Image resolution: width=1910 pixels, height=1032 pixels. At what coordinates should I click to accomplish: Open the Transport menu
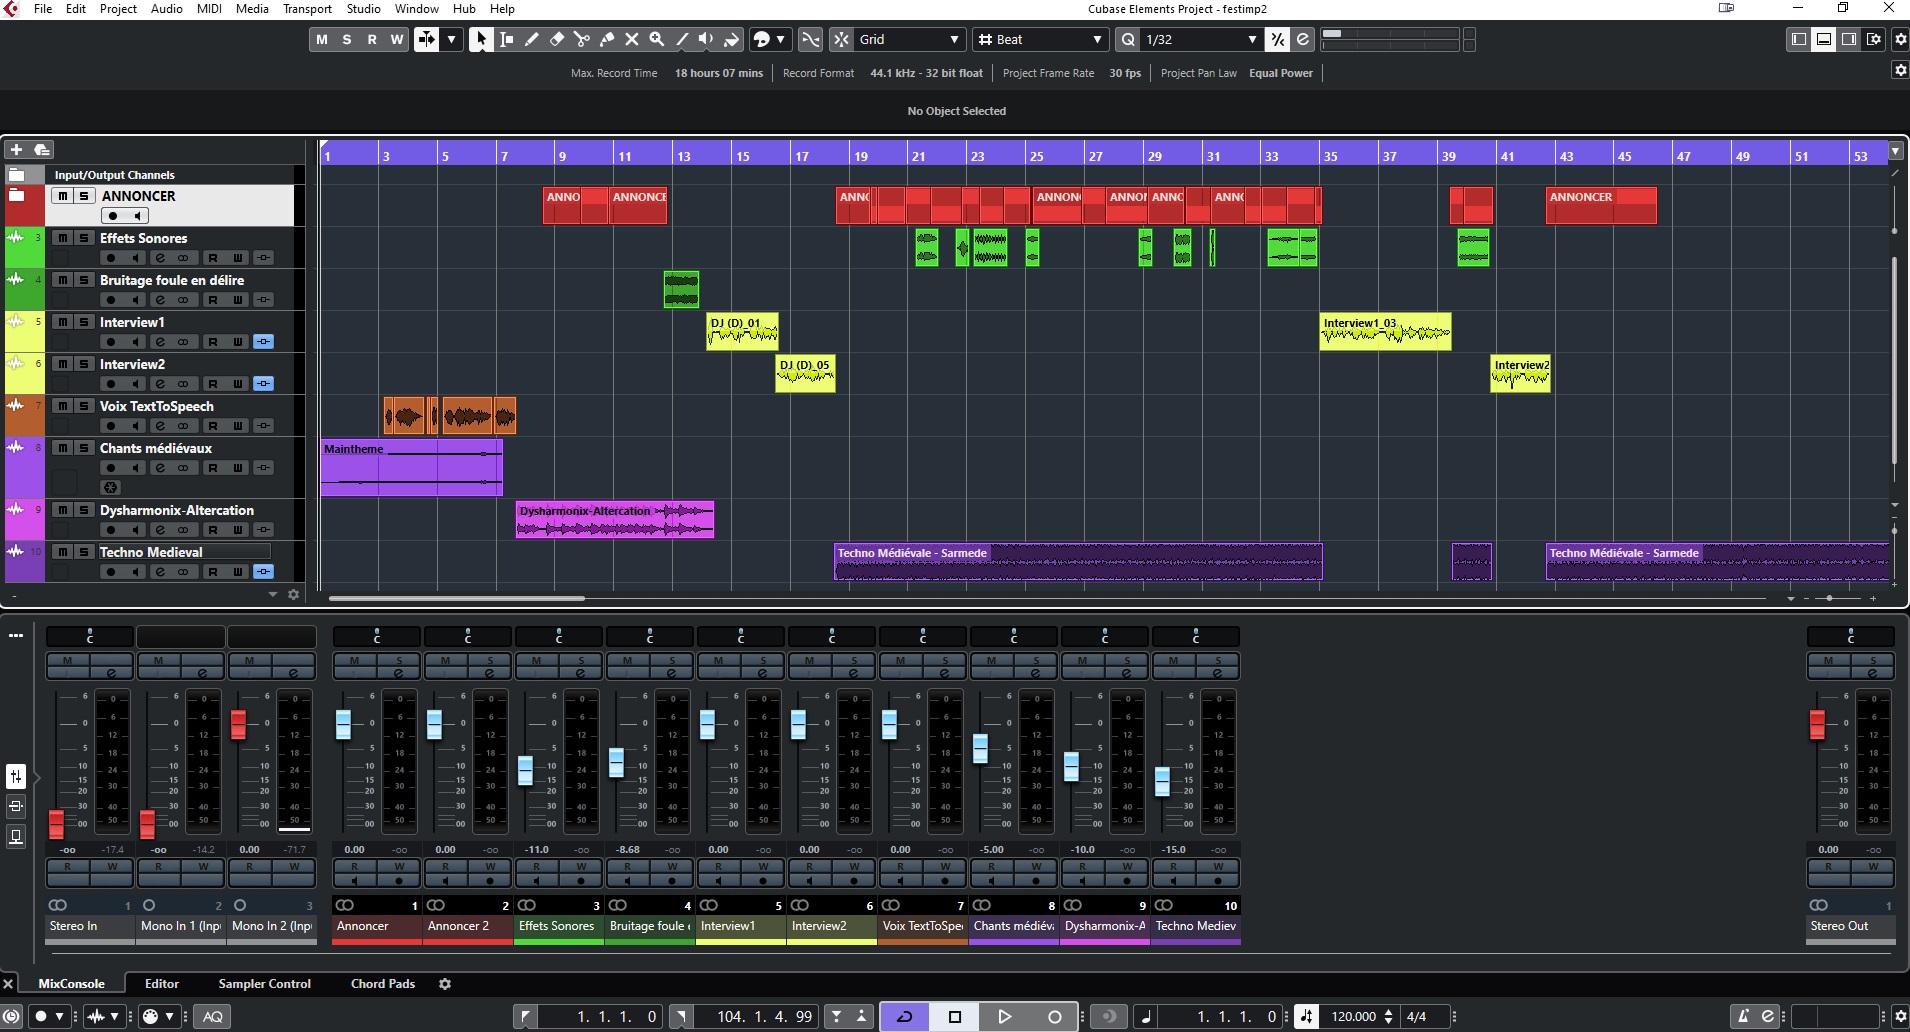click(x=307, y=9)
